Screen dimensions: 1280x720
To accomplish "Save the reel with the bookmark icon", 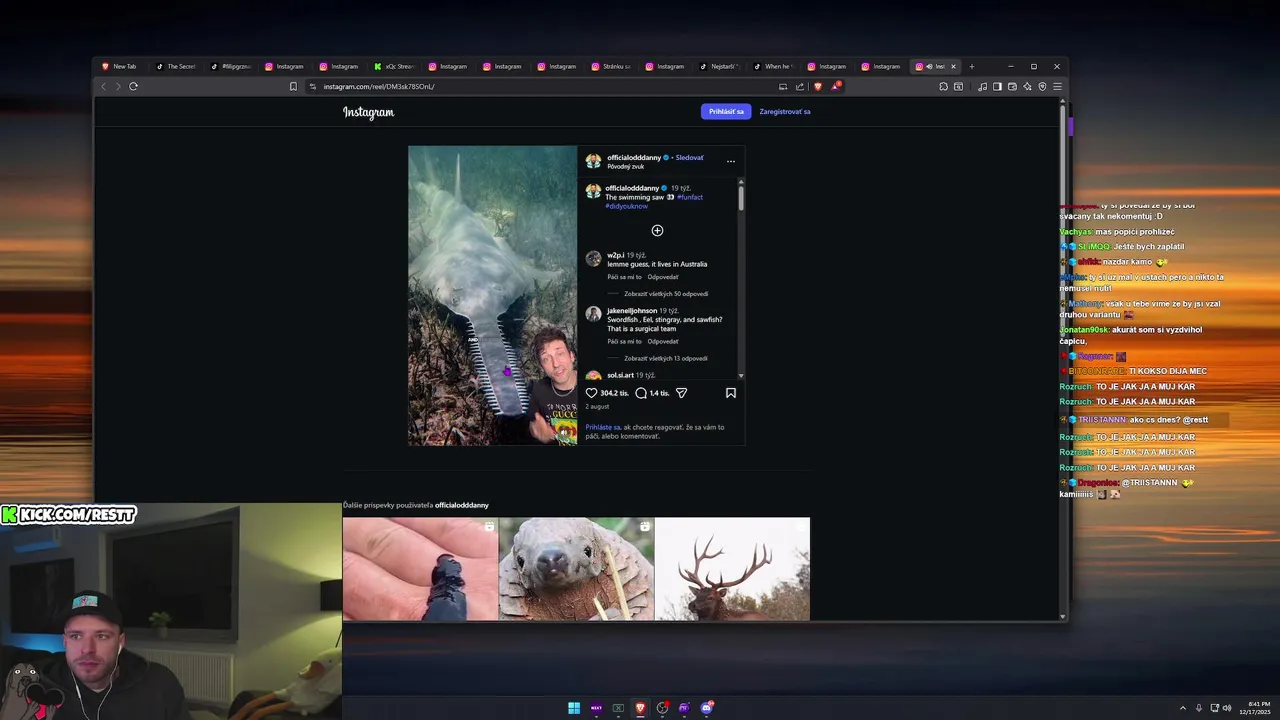I will point(731,393).
